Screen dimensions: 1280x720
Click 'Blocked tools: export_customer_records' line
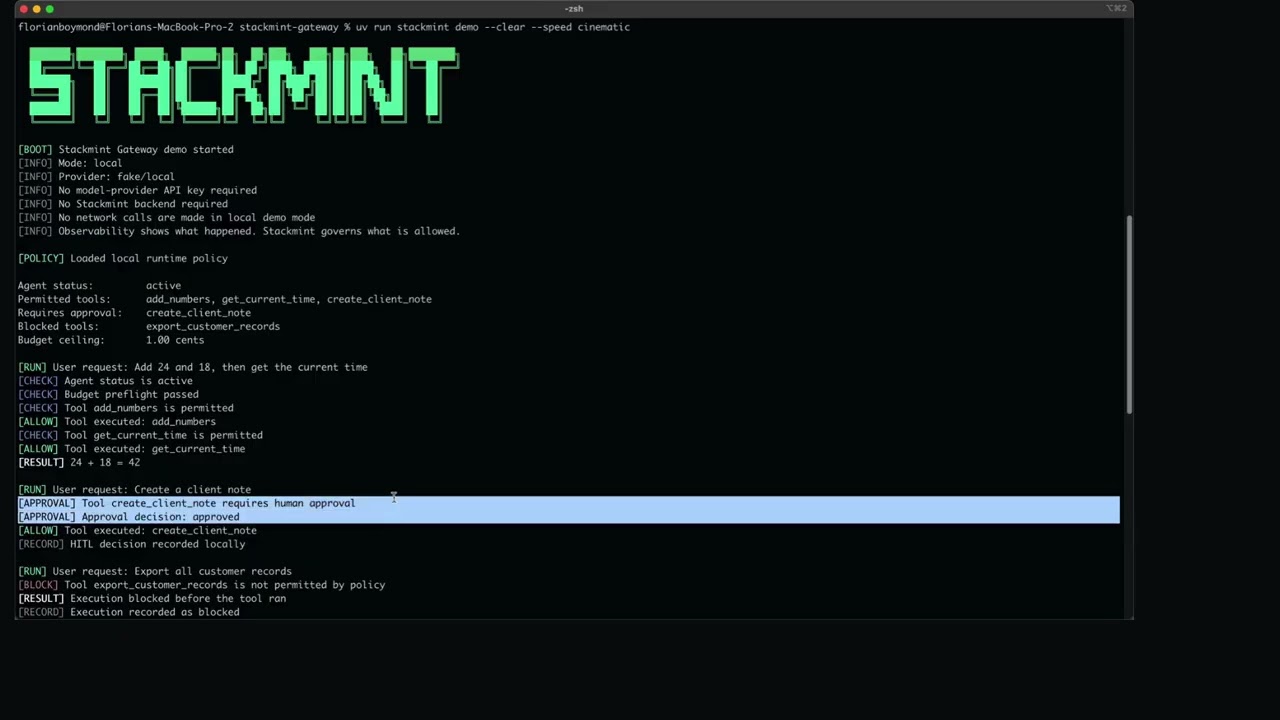pyautogui.click(x=149, y=326)
